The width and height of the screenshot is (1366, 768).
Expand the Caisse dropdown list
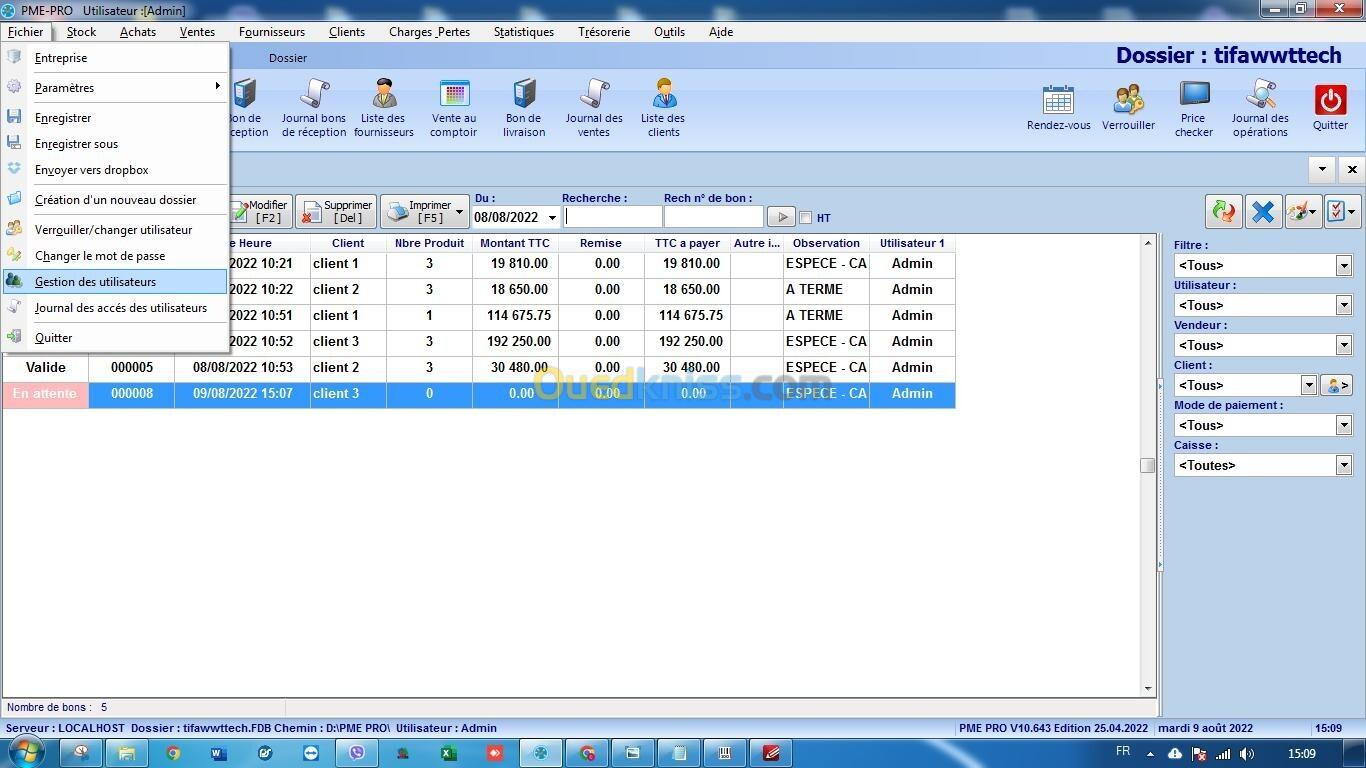pos(1344,466)
